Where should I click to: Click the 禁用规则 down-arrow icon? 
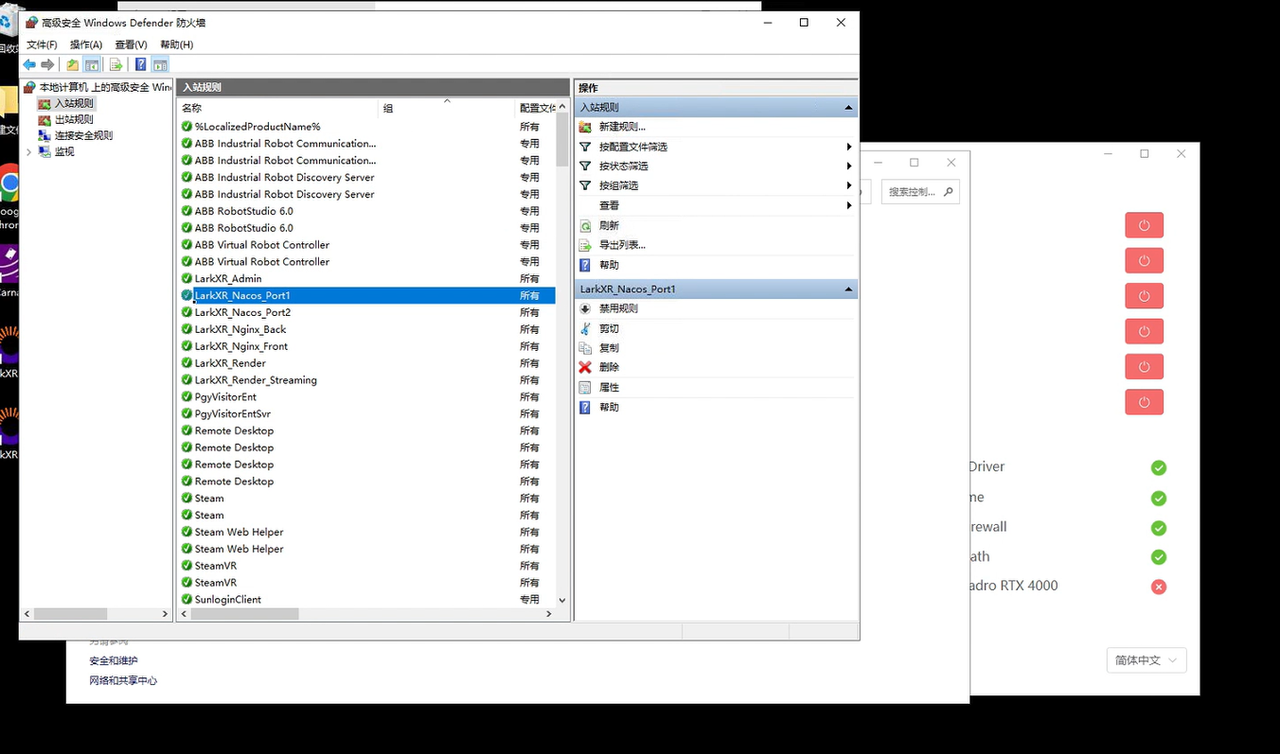click(586, 309)
